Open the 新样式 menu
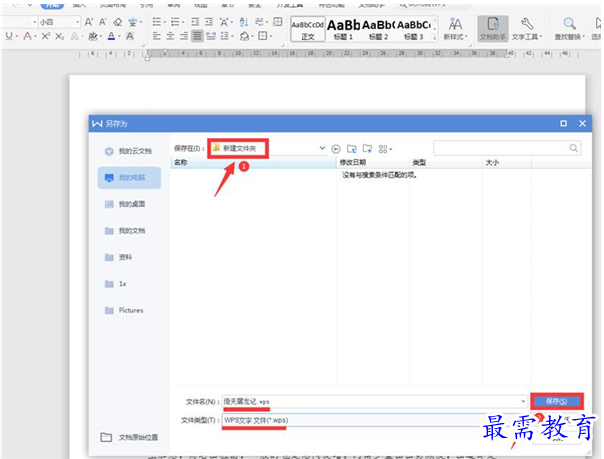Image resolution: width=604 pixels, height=459 pixels. click(455, 29)
